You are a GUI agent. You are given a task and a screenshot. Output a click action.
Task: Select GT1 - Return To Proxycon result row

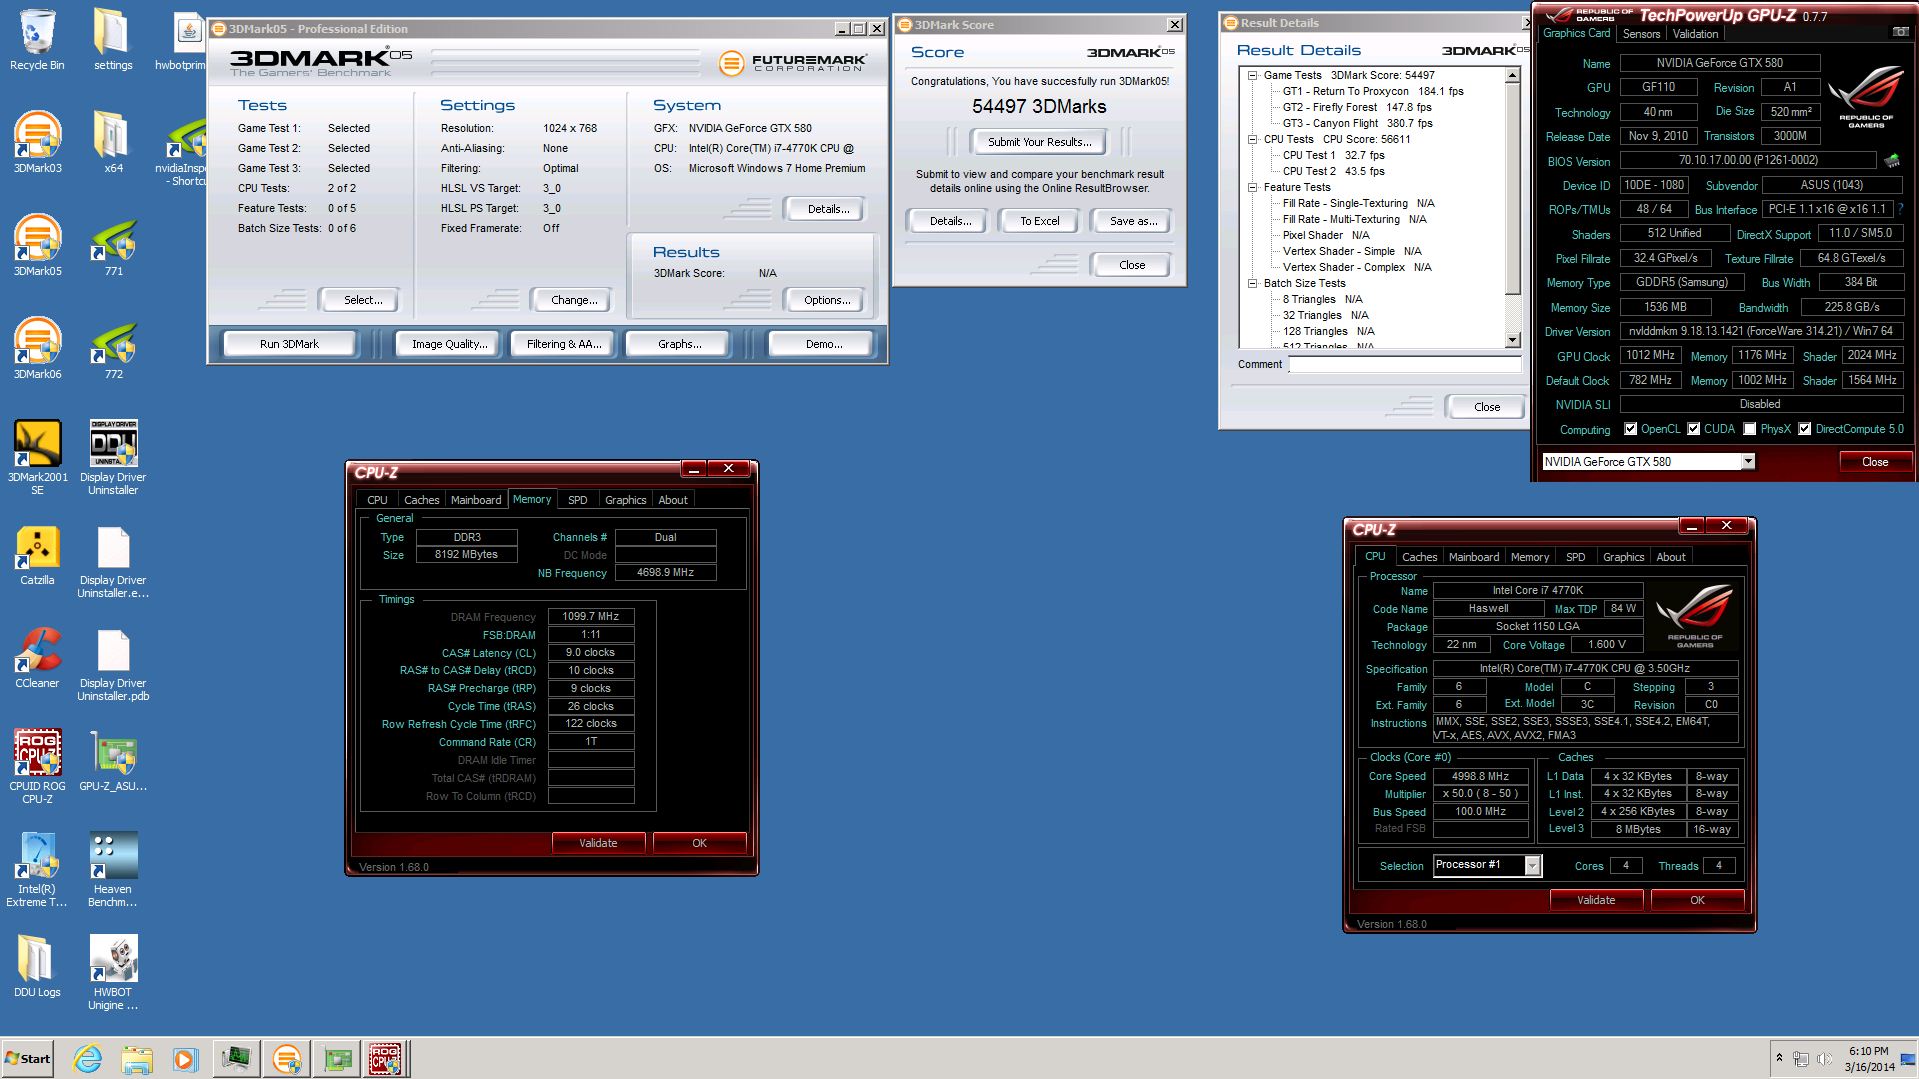[1373, 91]
